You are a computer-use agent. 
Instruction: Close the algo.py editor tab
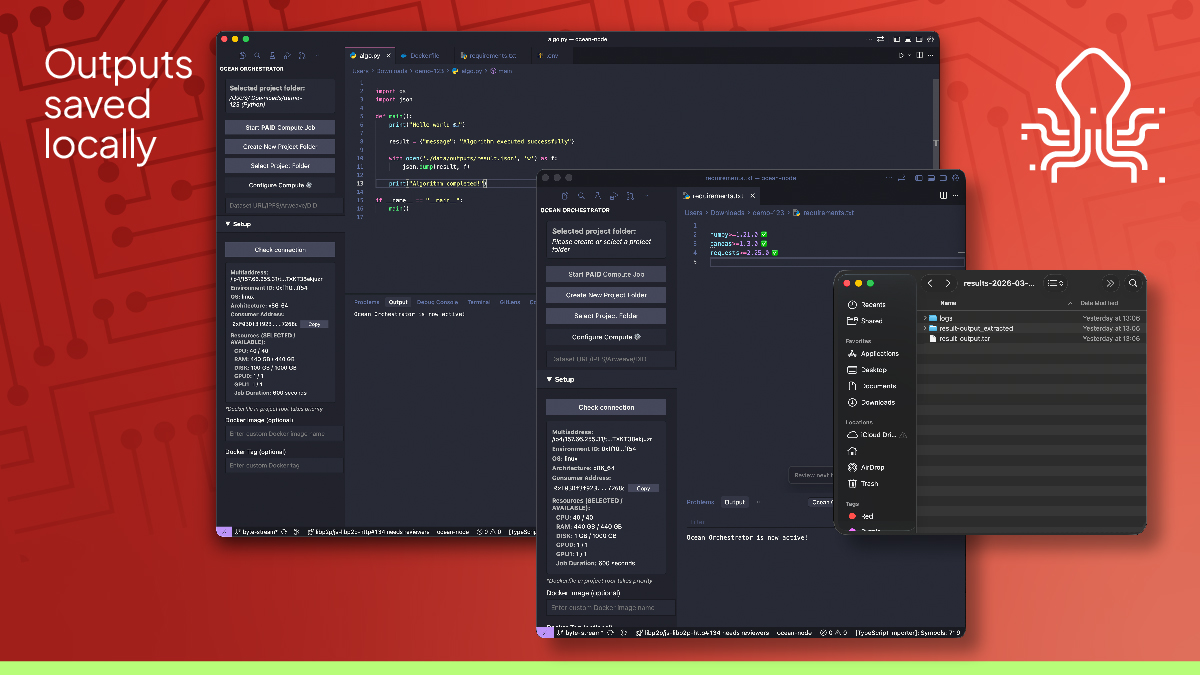388,55
